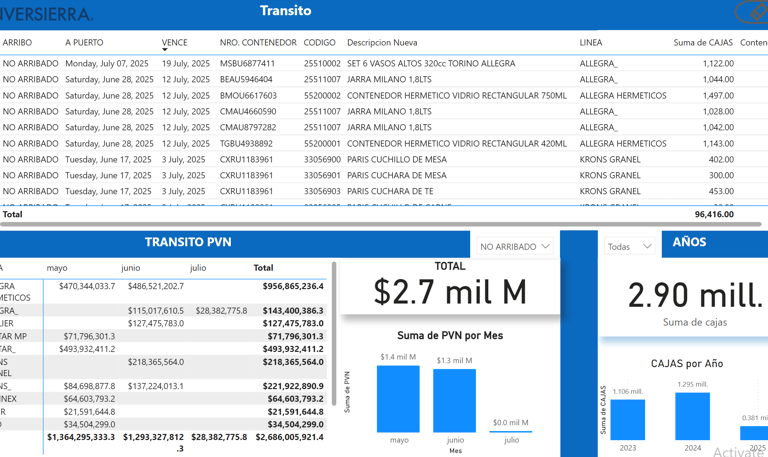Click $84,698,877.8 matrix value
The image size is (768, 457).
(x=89, y=386)
